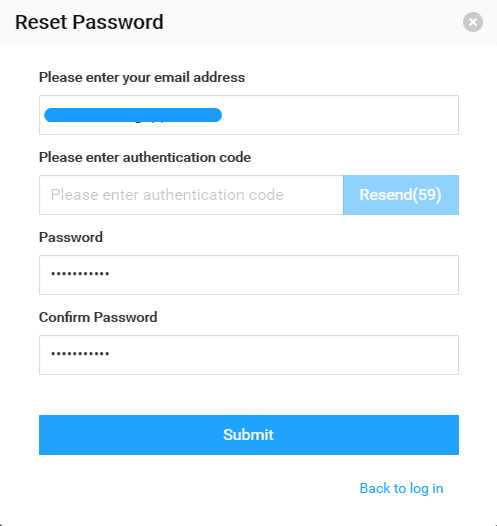The height and width of the screenshot is (526, 497).
Task: Click the Reset Password dialog title
Action: [x=89, y=22]
